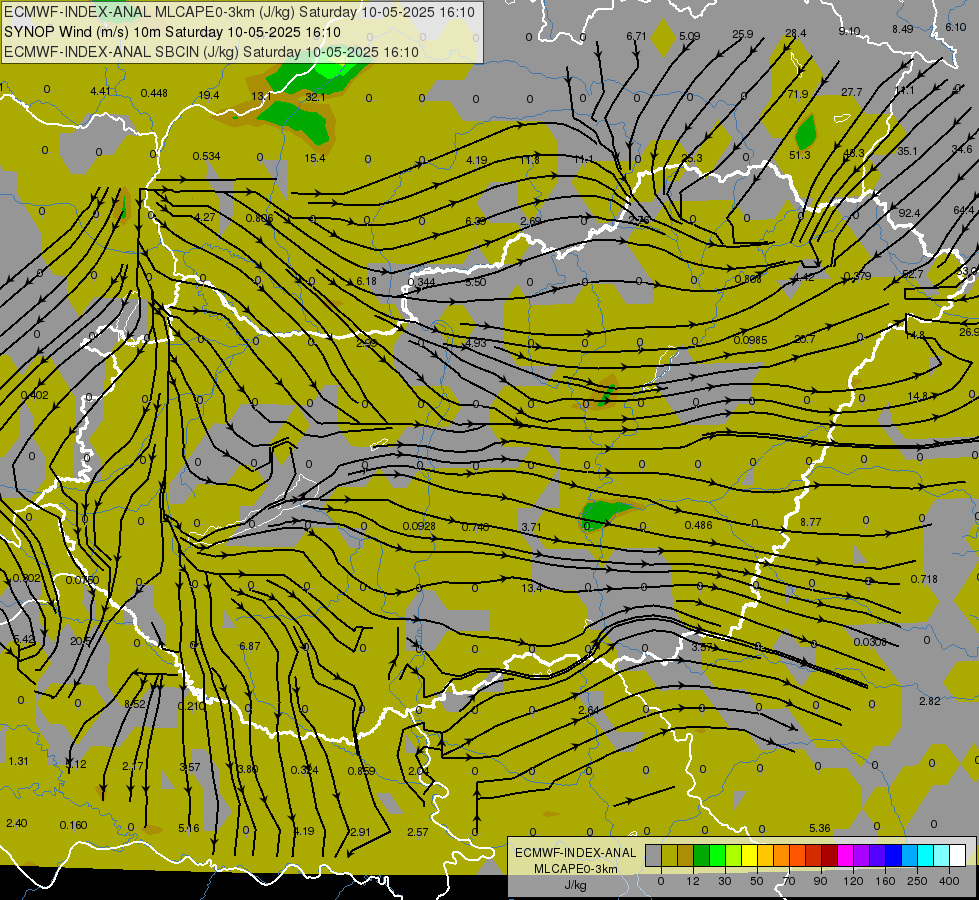Click the 0.0985 value label
979x900 pixels.
point(750,340)
